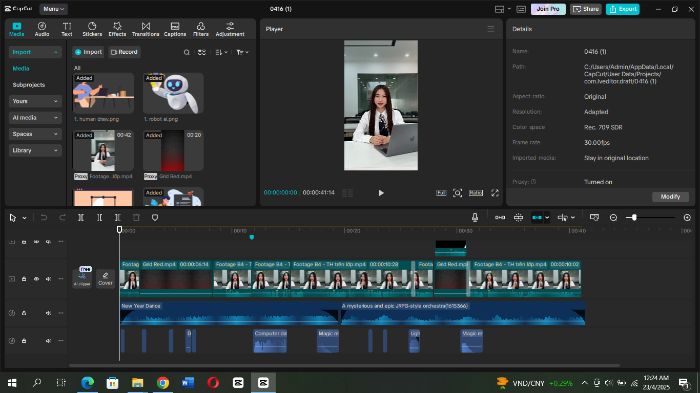Screen dimensions: 700x393
Task: Switch to the Text tab
Action: pos(67,29)
